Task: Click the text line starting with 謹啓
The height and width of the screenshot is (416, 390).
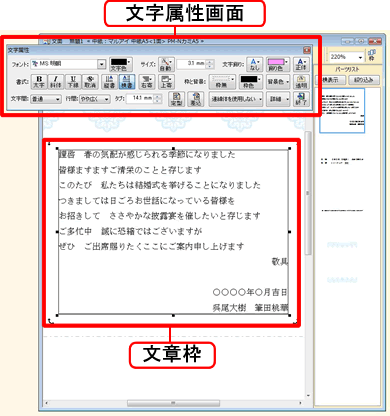Action: (x=147, y=155)
